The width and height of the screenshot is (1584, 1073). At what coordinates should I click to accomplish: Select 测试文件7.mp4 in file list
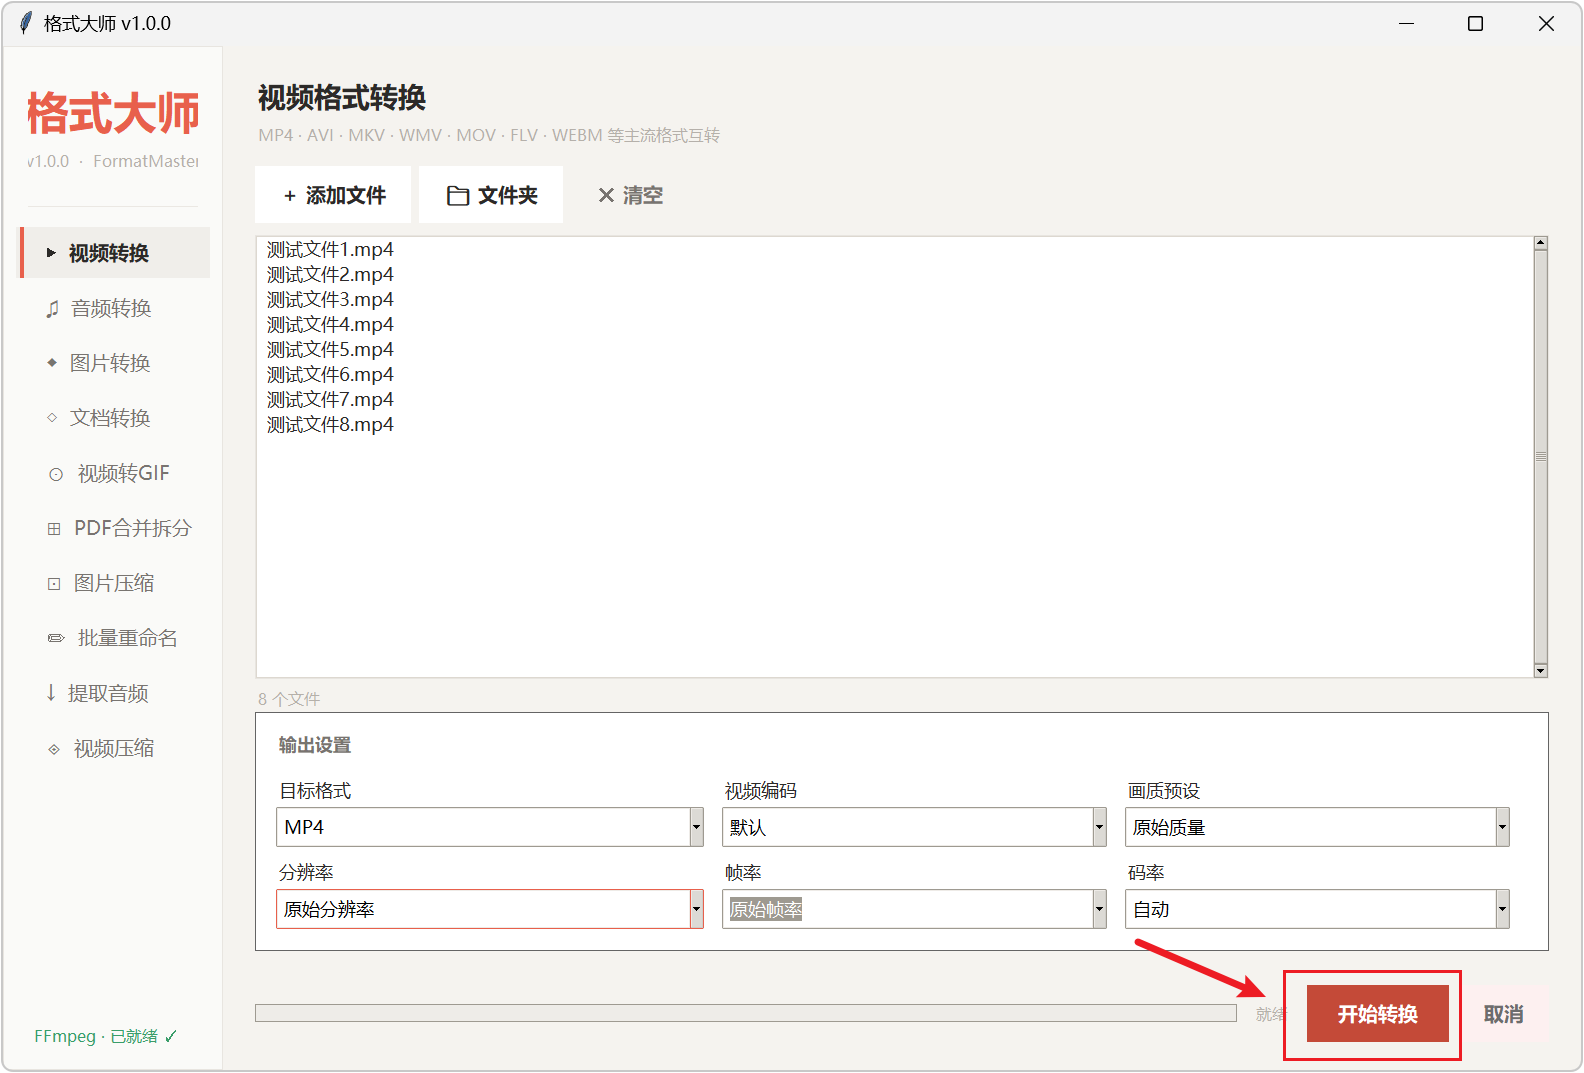(330, 399)
